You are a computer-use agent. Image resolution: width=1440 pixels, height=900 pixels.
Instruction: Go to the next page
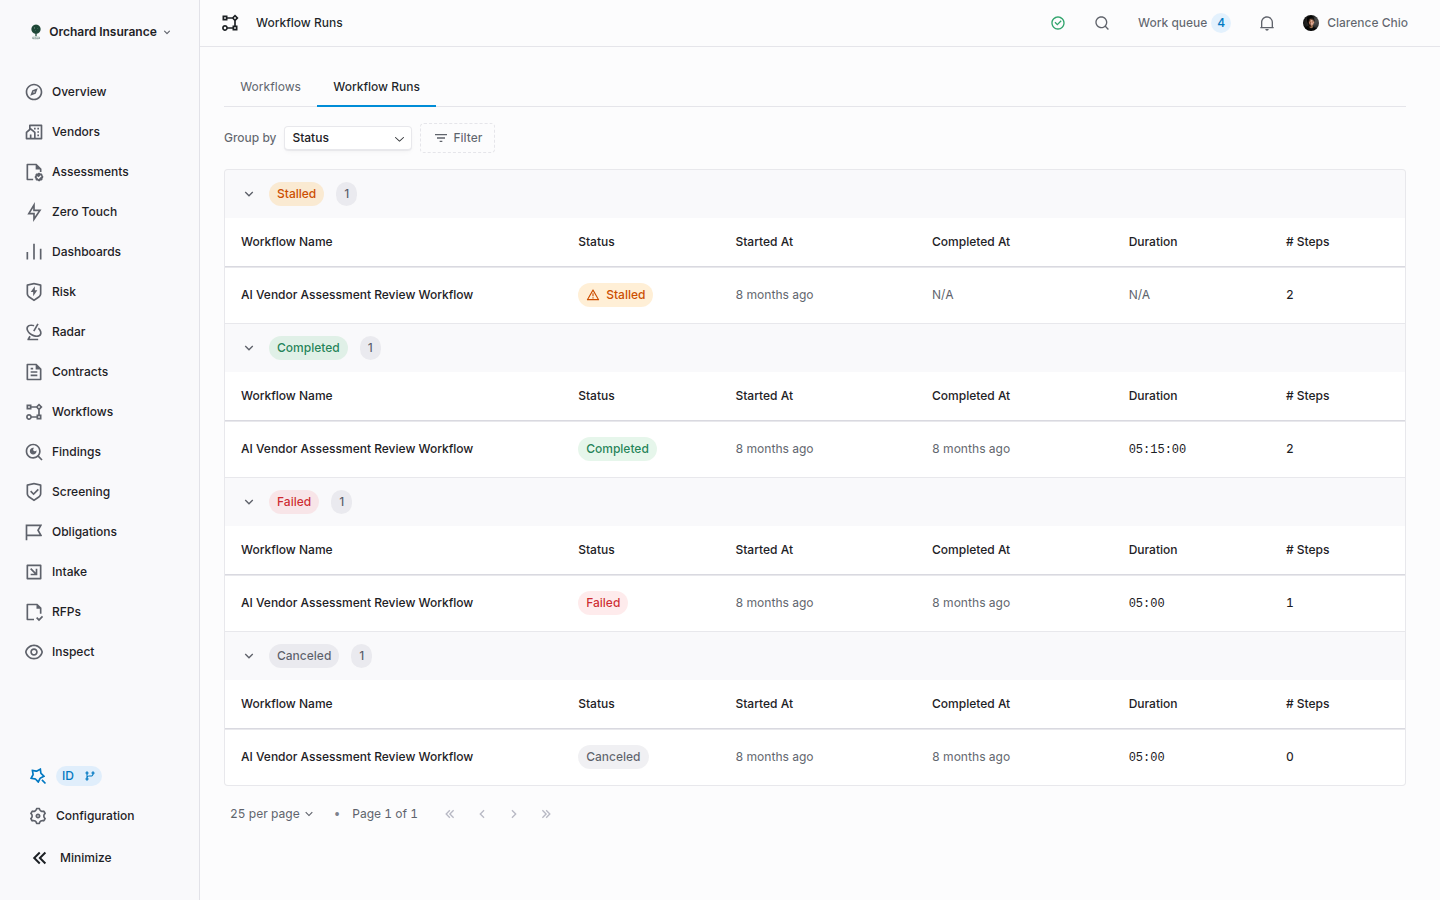514,814
